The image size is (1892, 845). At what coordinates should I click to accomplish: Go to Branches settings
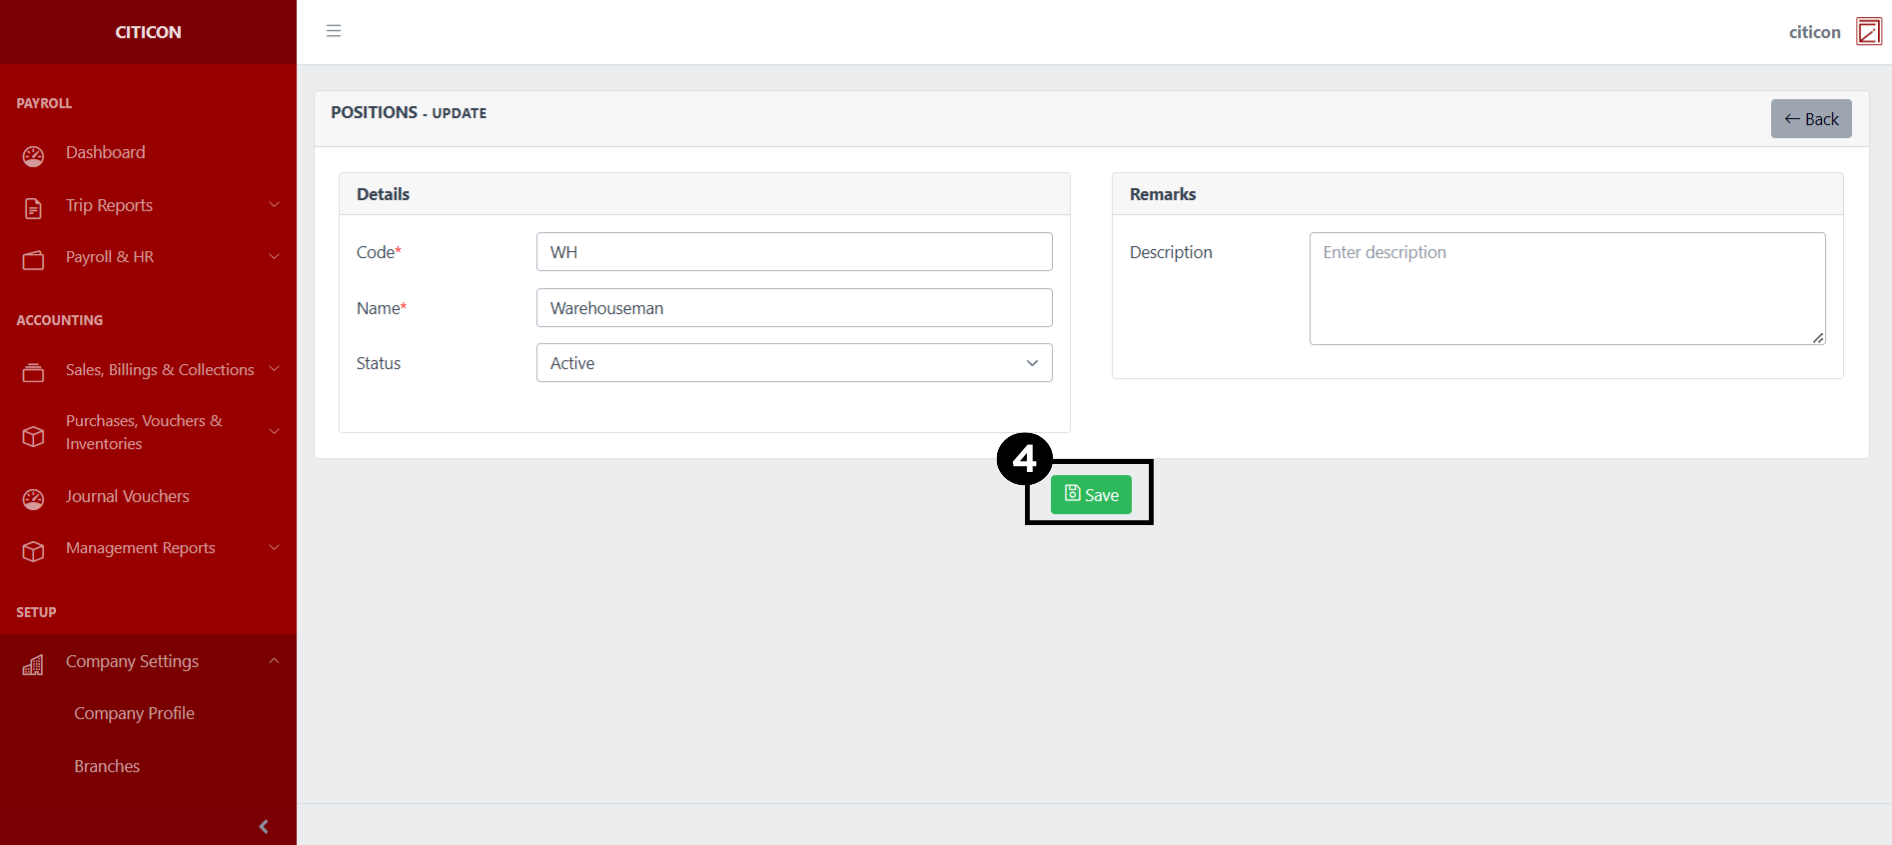[107, 766]
